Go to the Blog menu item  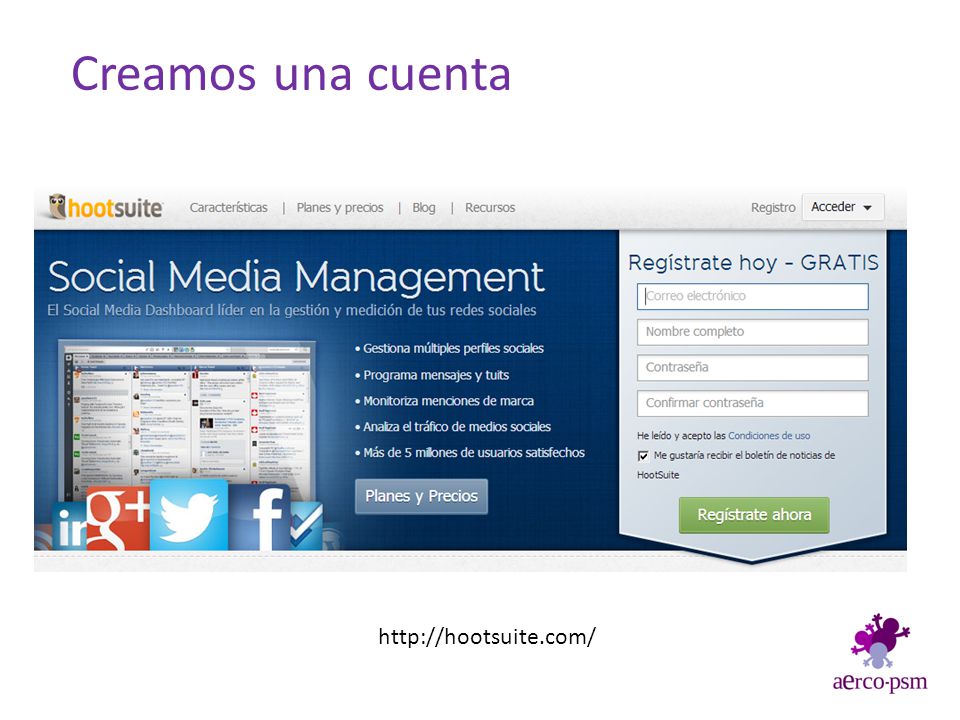[x=424, y=208]
